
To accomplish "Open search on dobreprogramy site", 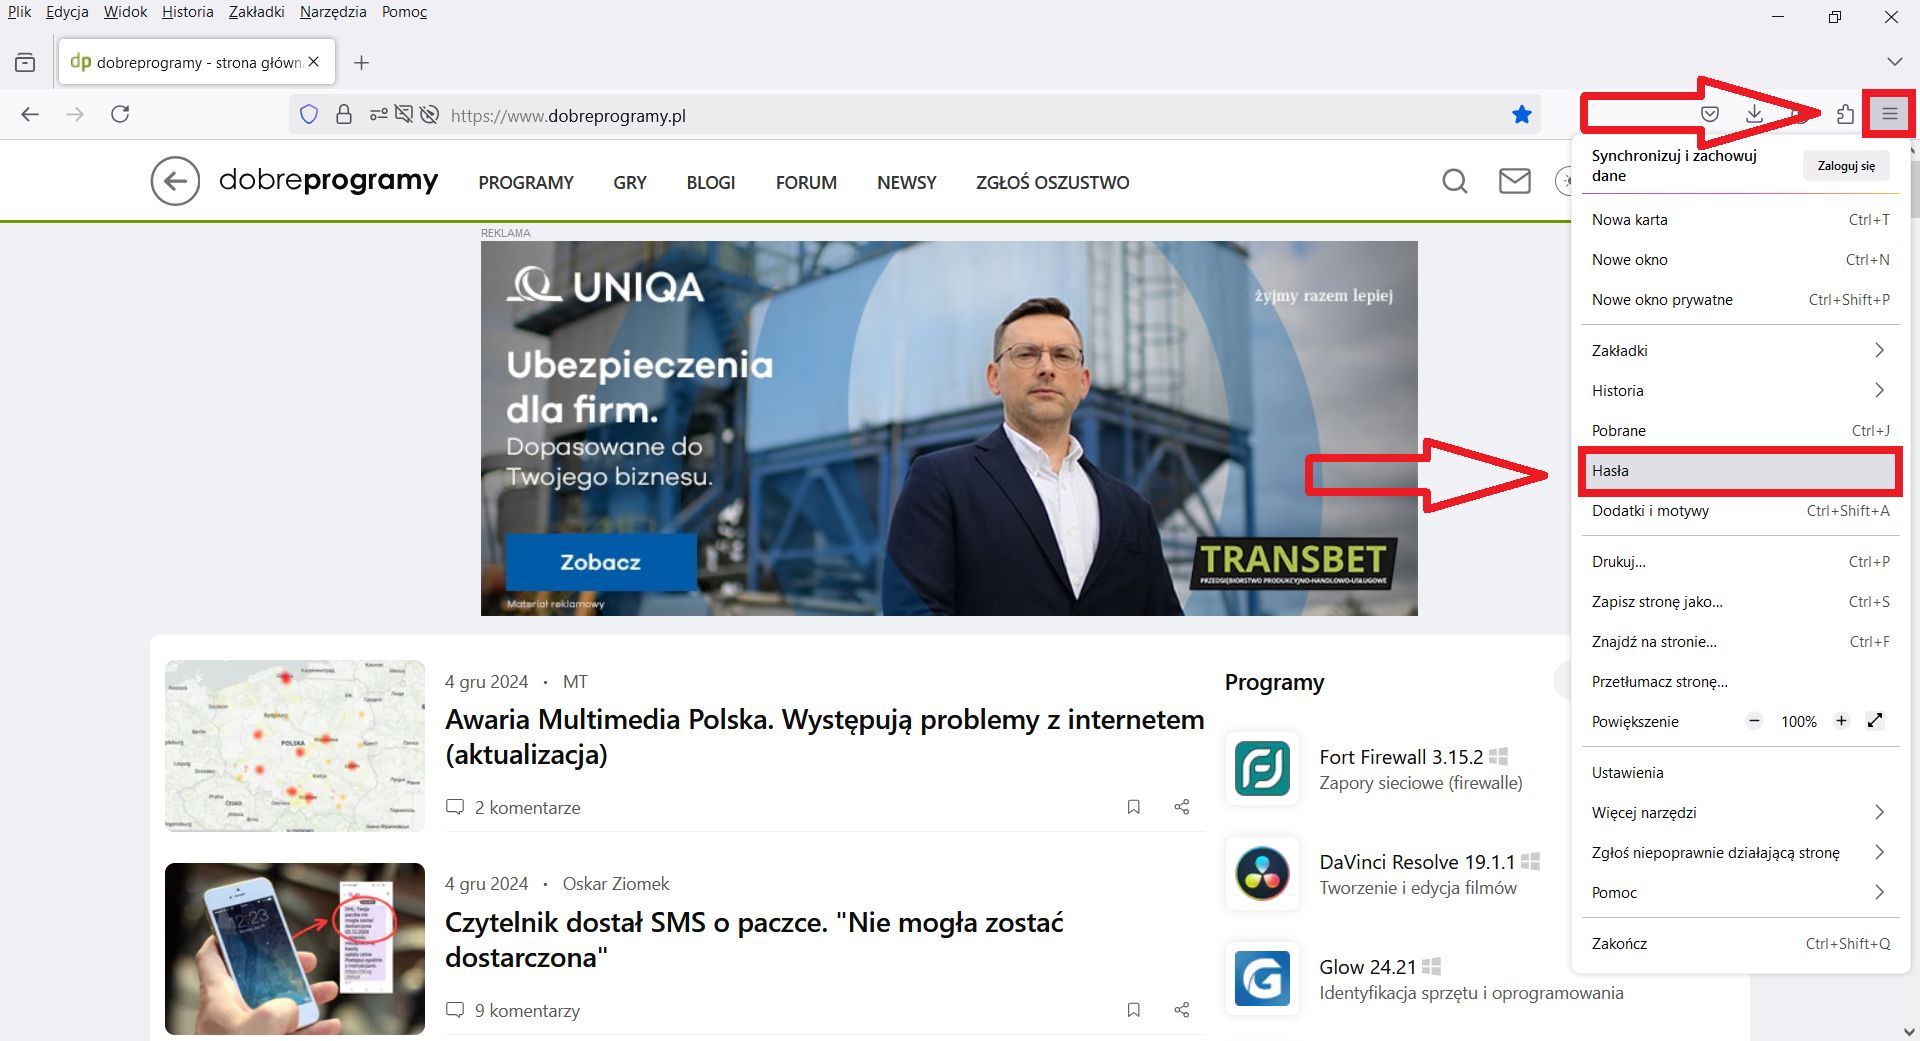I will click(x=1455, y=182).
